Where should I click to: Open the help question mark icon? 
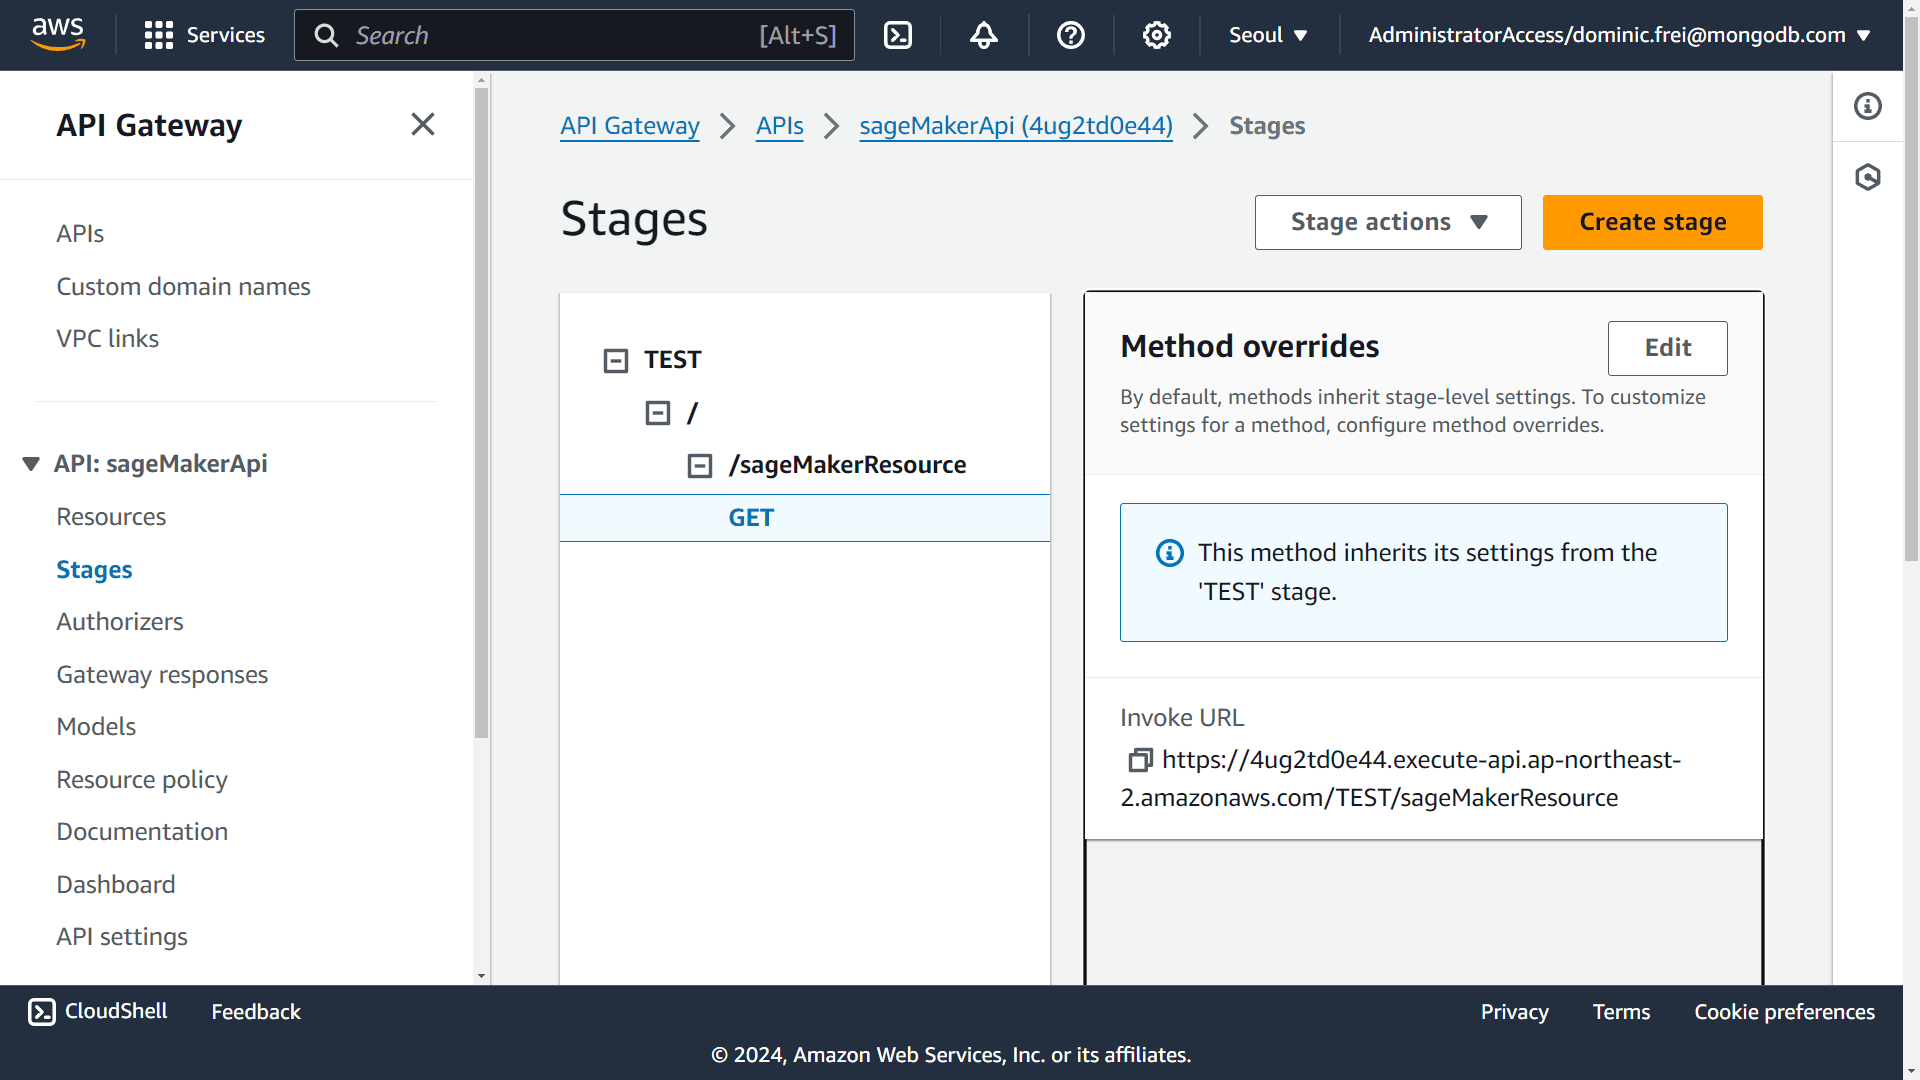click(1071, 35)
